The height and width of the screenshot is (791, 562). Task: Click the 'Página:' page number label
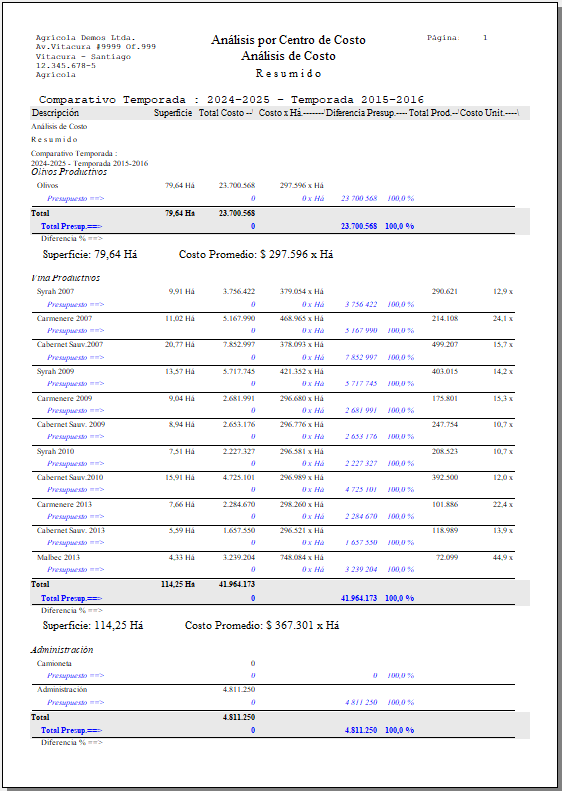[x=443, y=38]
